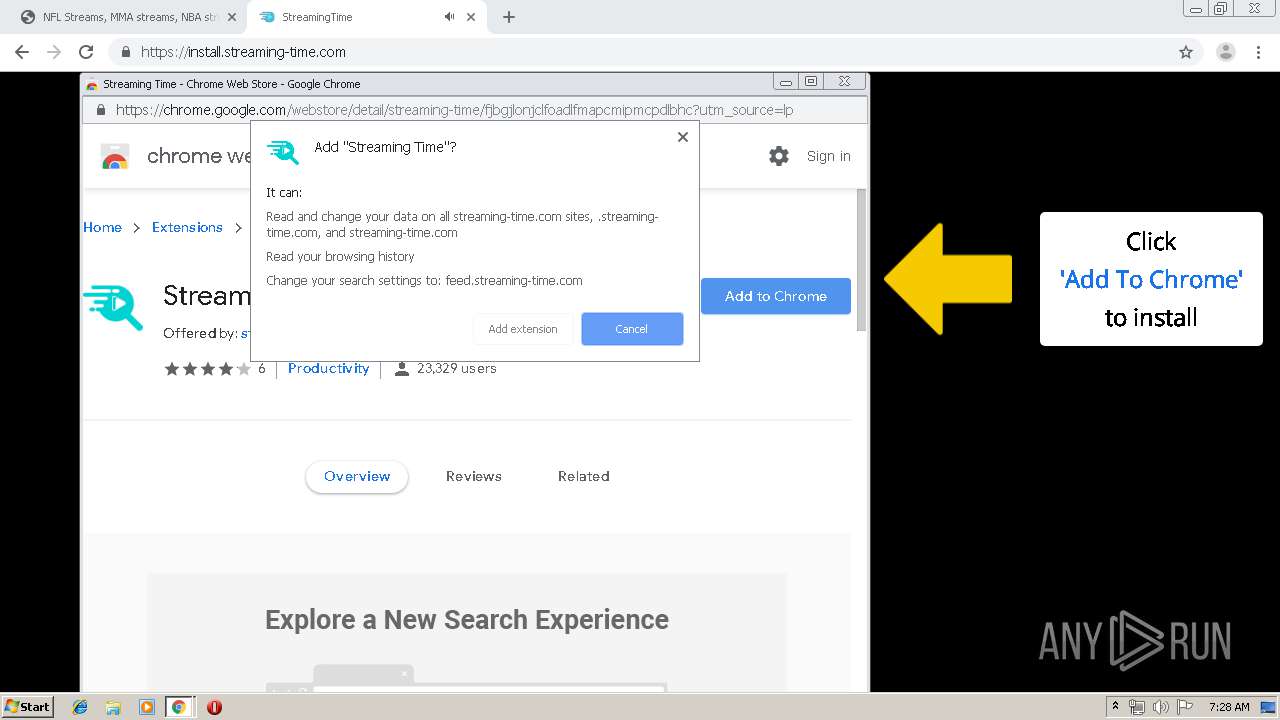Open a new browser tab
1280x720 pixels.
point(509,17)
